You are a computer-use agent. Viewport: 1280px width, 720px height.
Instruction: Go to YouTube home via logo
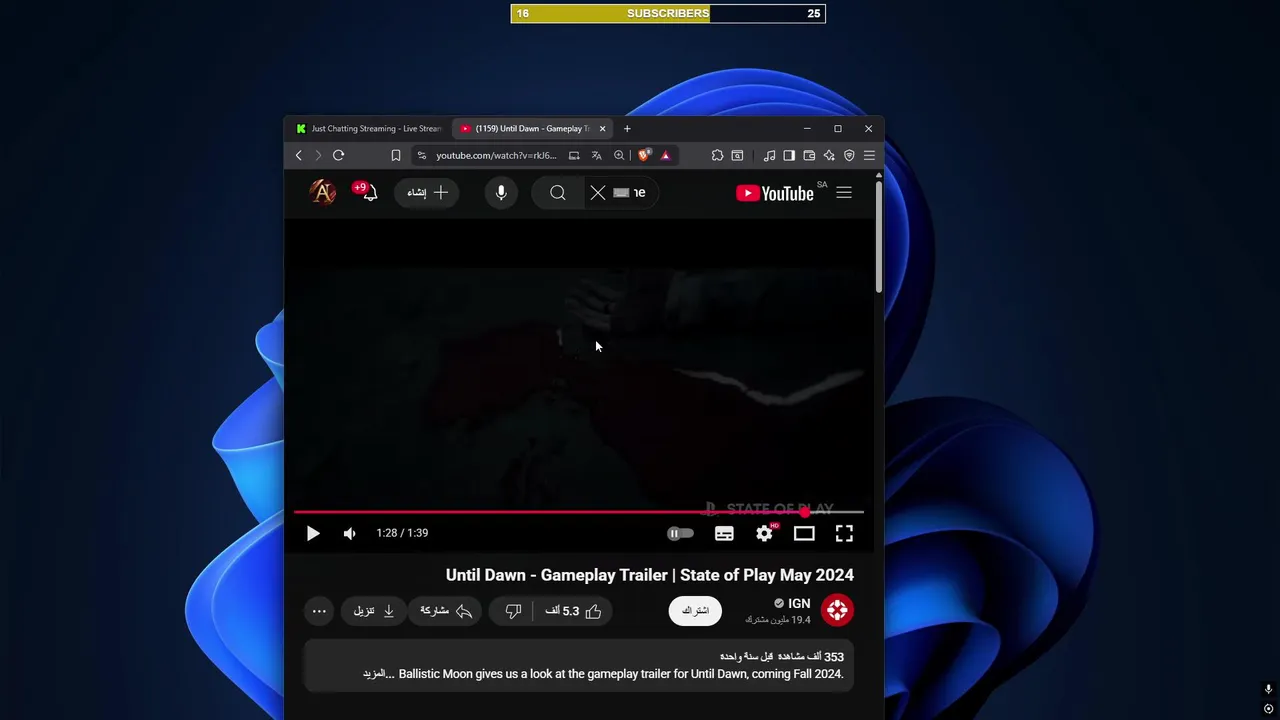pos(775,193)
